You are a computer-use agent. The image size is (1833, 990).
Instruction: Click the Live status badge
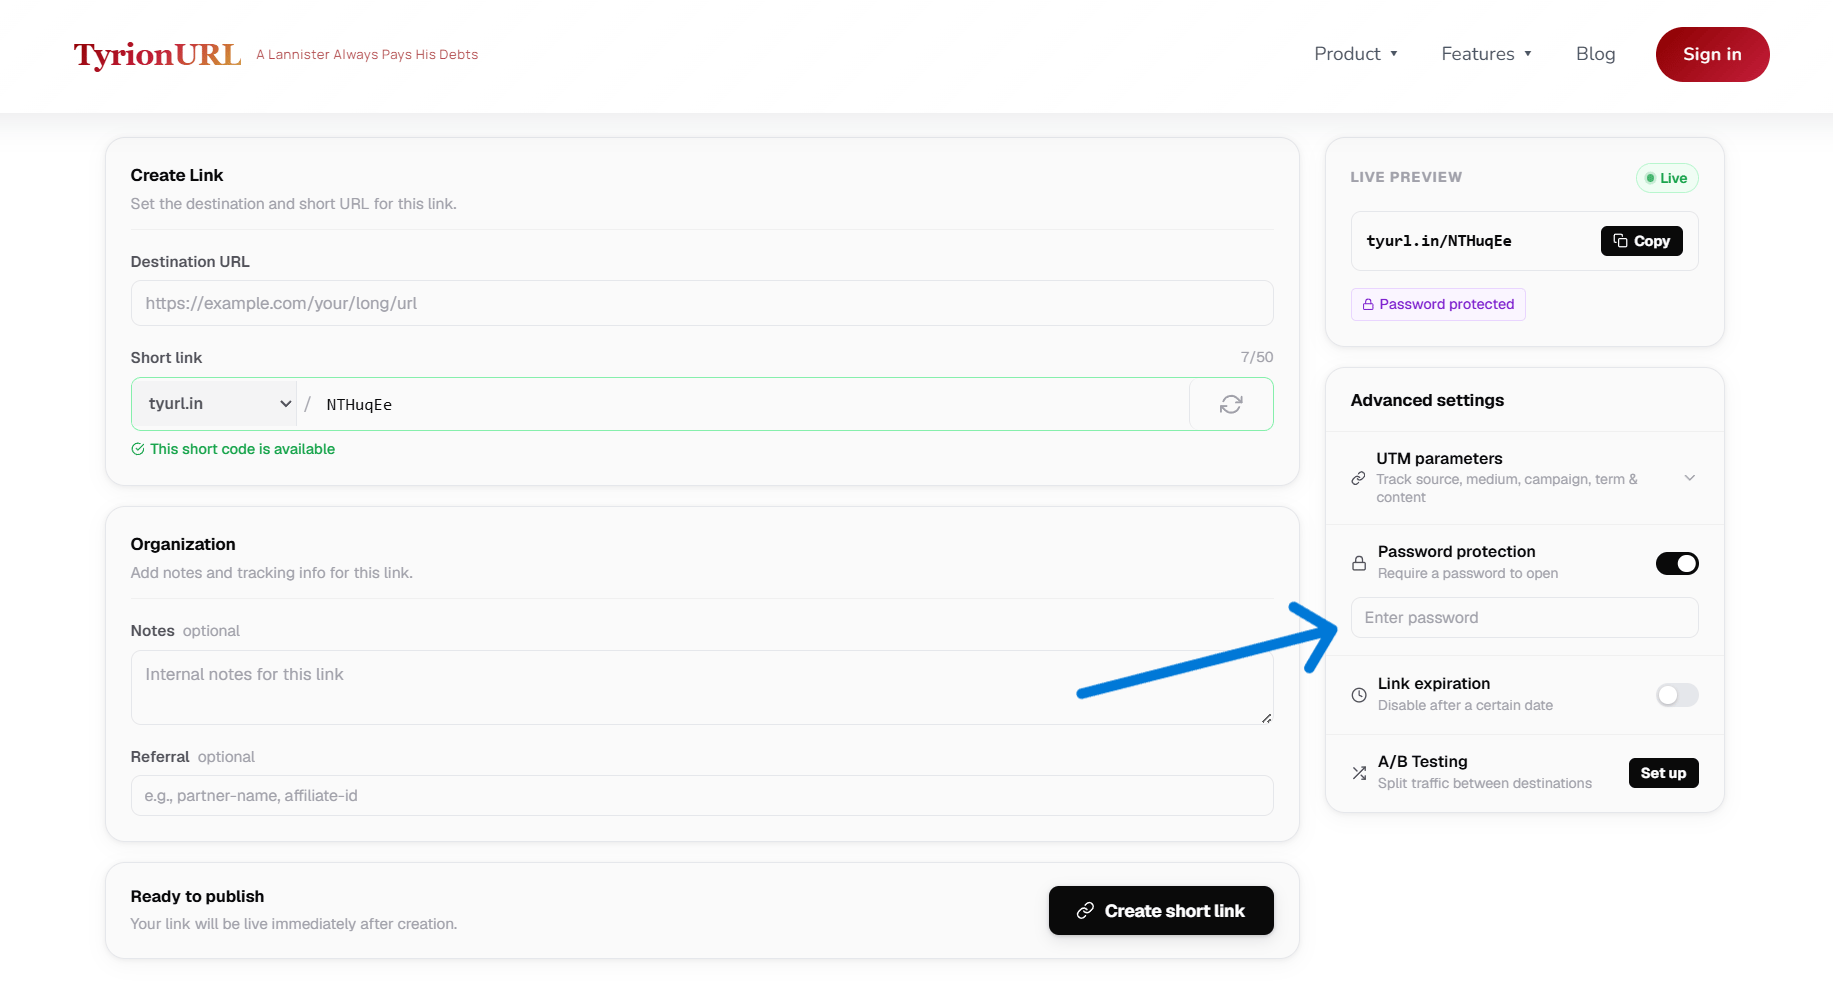pyautogui.click(x=1667, y=178)
